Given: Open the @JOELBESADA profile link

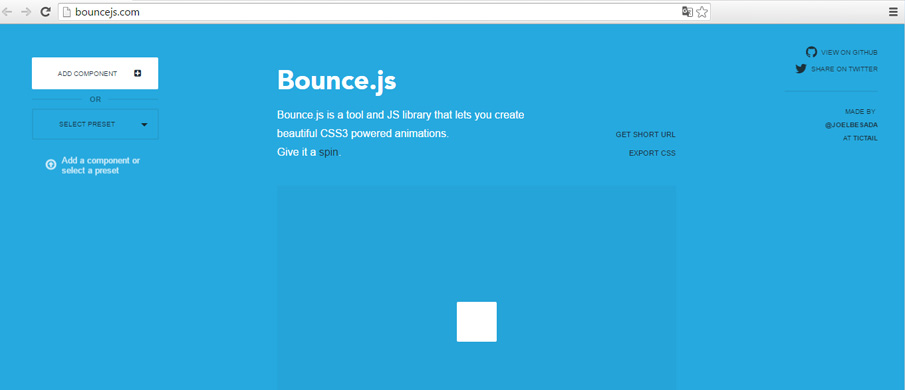Looking at the screenshot, I should [851, 125].
